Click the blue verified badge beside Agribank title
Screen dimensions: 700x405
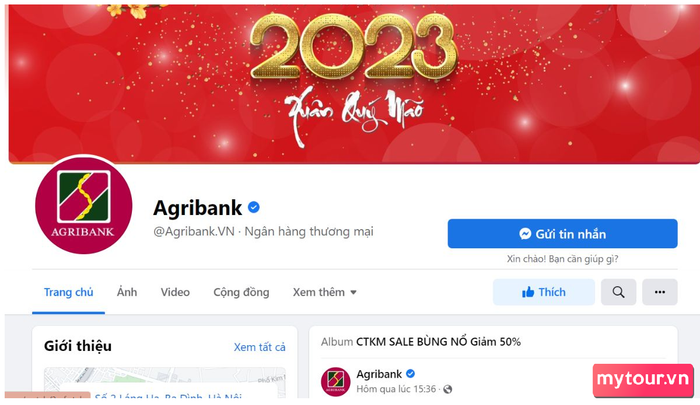tap(254, 208)
